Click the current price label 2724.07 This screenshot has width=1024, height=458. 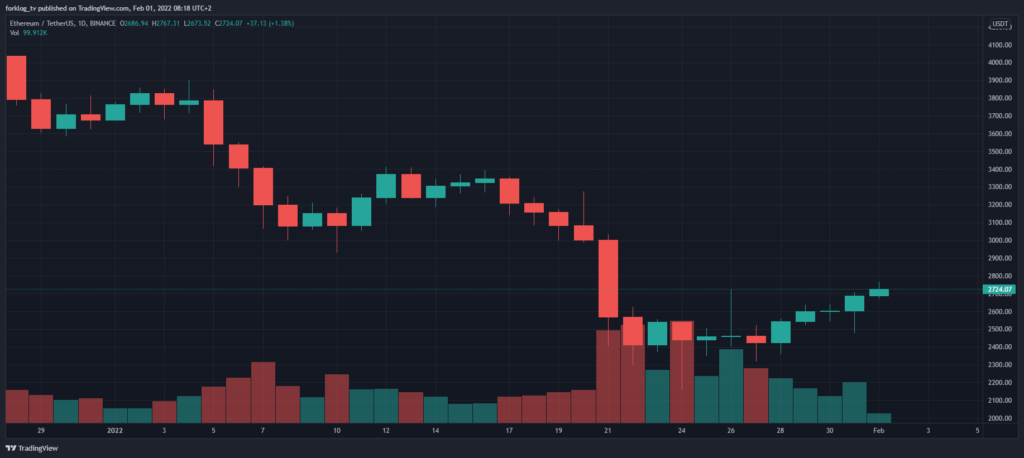coord(997,290)
